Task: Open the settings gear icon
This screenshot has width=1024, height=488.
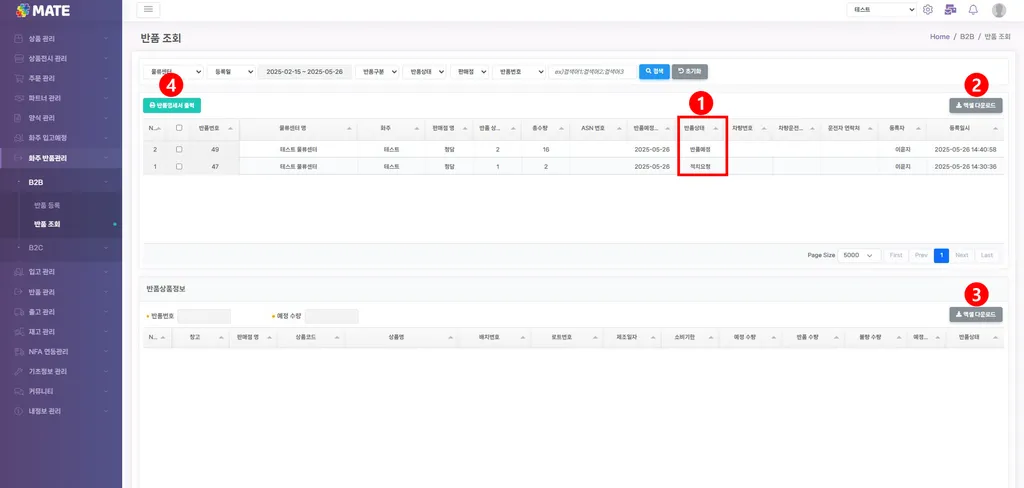Action: (x=928, y=10)
